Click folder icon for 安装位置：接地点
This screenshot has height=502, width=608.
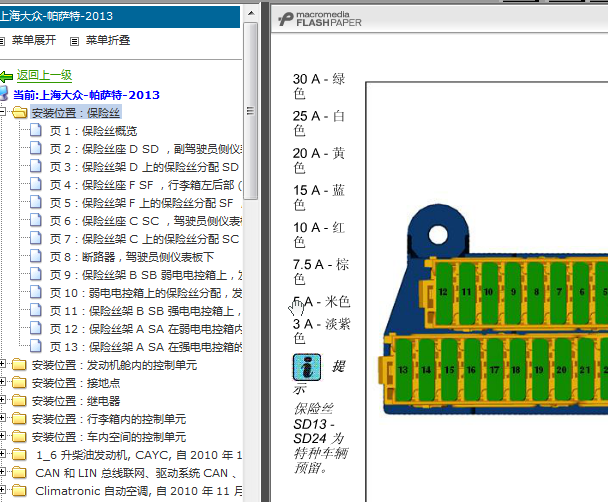coord(19,383)
